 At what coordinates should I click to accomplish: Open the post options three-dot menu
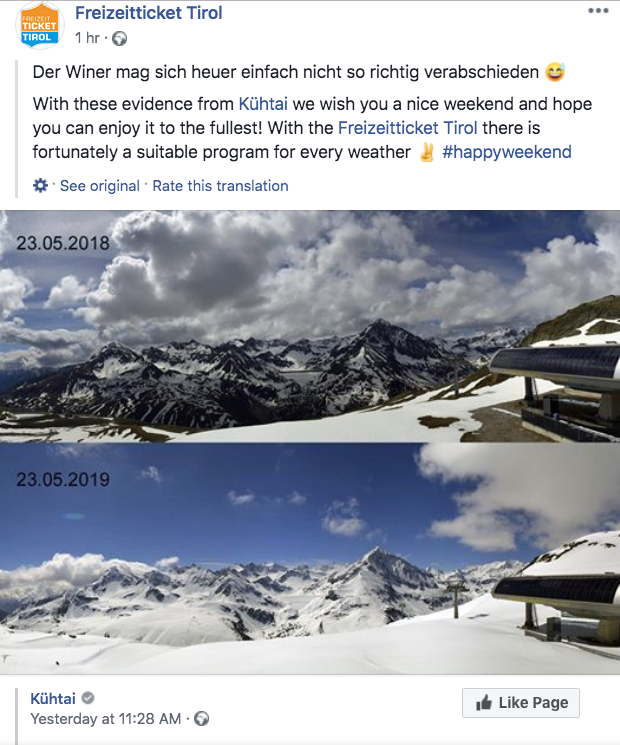pos(598,11)
